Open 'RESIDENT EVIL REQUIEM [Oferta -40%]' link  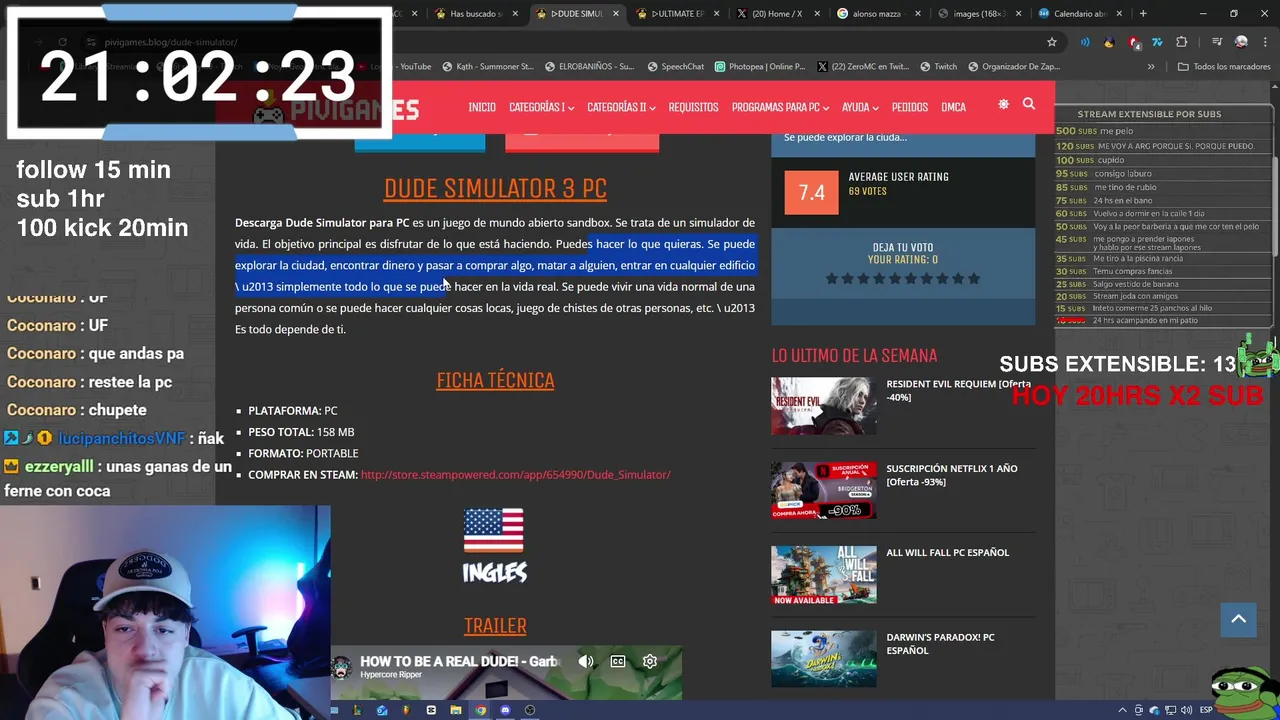point(958,390)
